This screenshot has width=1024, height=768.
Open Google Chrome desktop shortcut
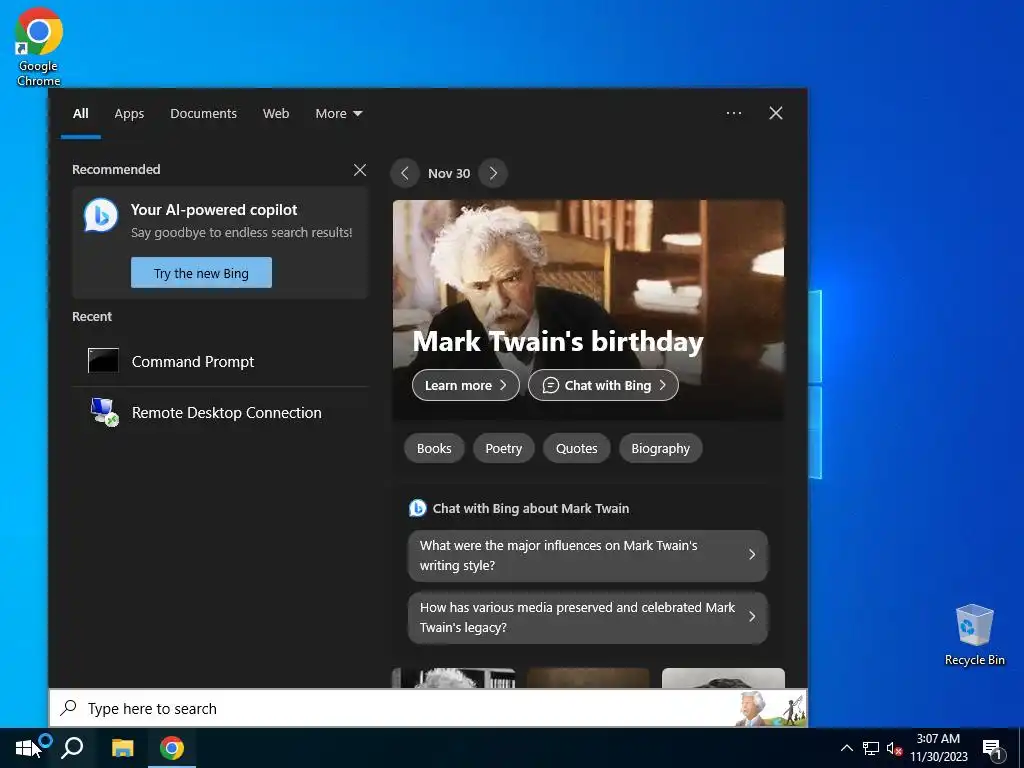(39, 47)
